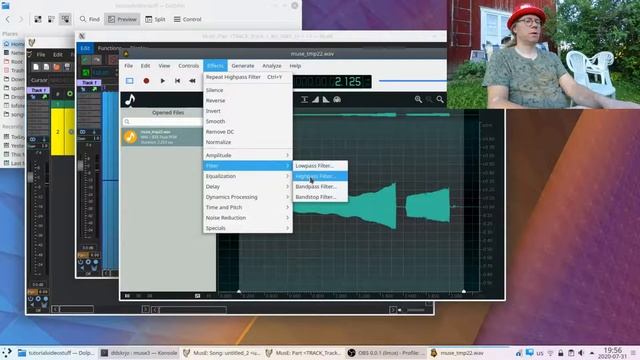
Task: Click the fade-out ramp icon
Action: coord(326,100)
